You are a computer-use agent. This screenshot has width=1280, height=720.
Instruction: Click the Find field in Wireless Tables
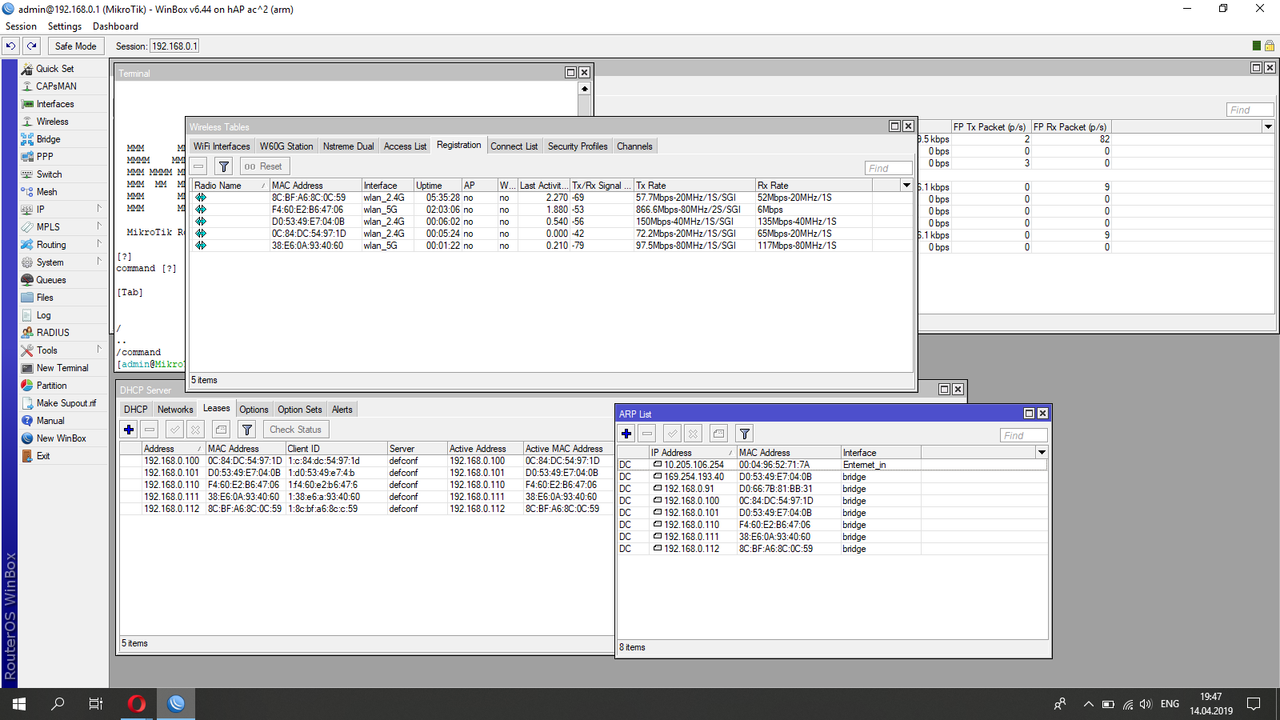click(889, 168)
